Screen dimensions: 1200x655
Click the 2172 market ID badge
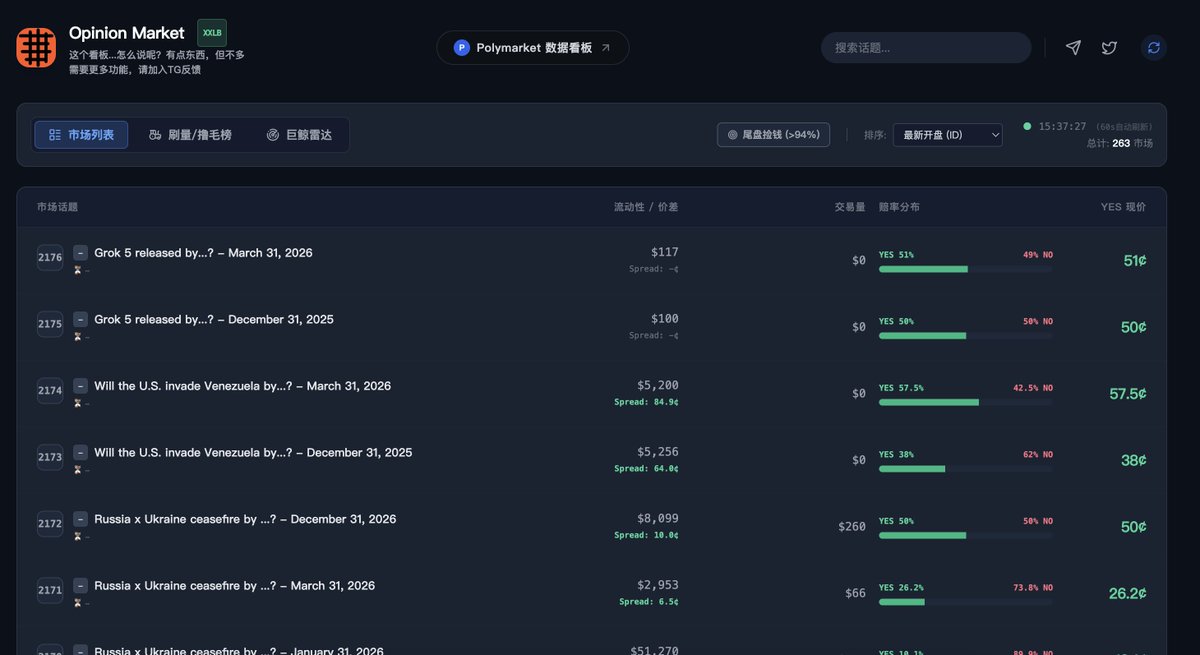pyautogui.click(x=50, y=524)
